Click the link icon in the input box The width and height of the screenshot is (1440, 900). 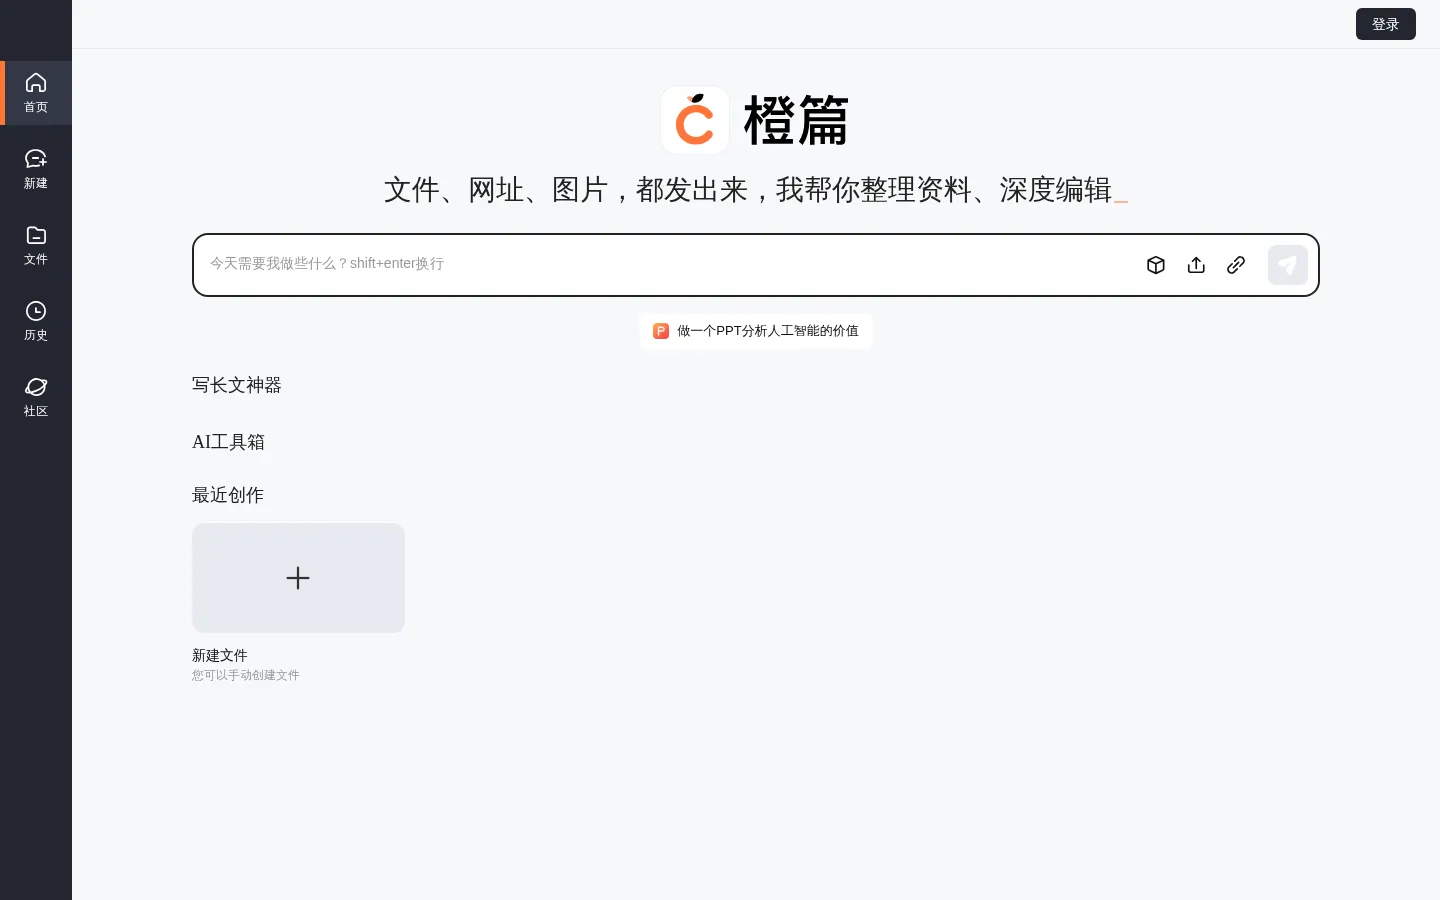1236,265
